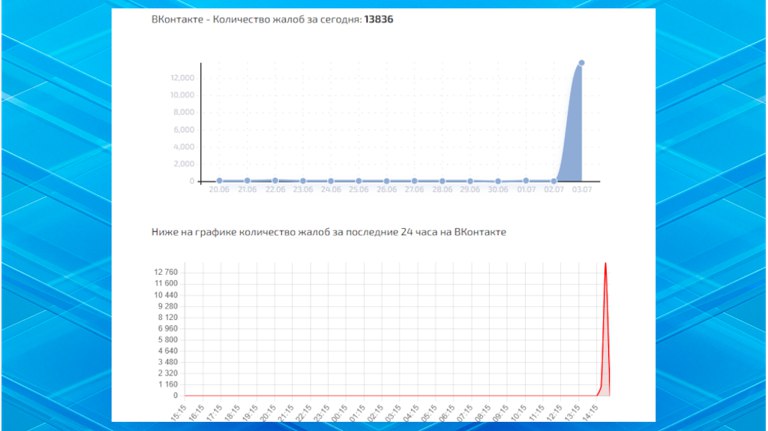Click the 02.07 data point marker

click(x=554, y=181)
